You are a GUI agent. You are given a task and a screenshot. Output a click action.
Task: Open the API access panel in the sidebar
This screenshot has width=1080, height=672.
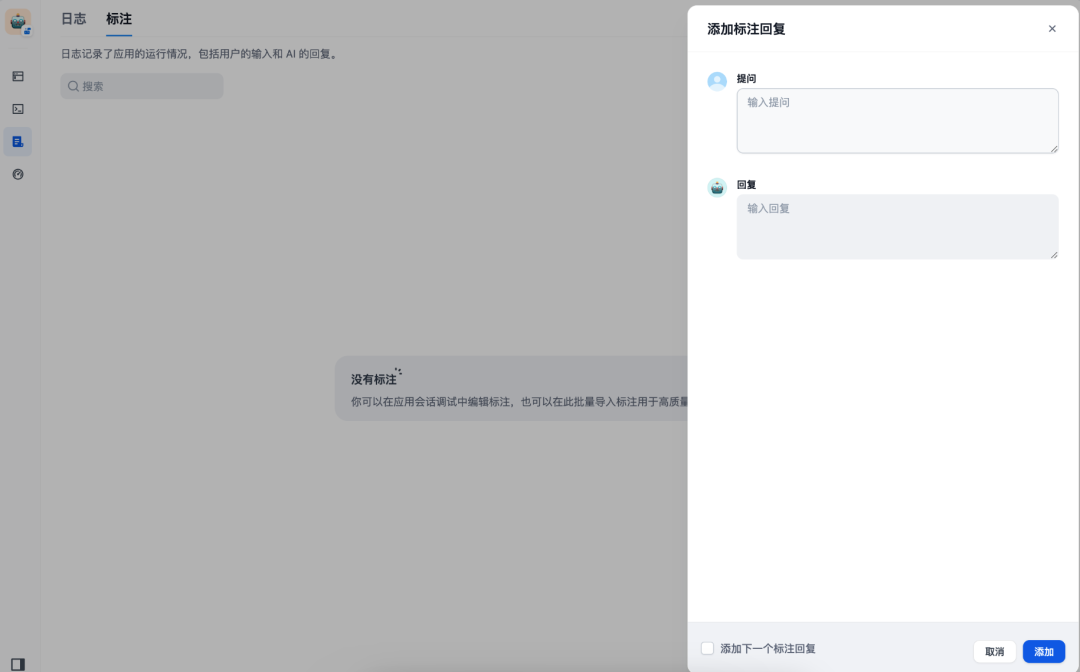[x=17, y=109]
